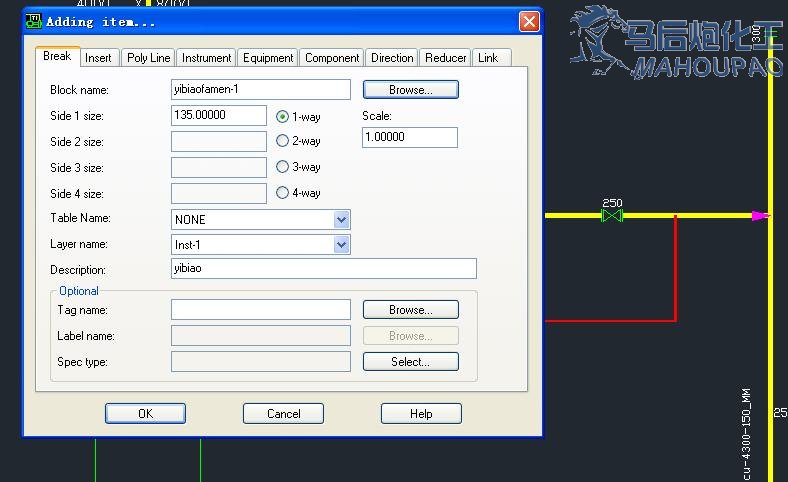
Task: Open the Poly Line tab
Action: [148, 58]
